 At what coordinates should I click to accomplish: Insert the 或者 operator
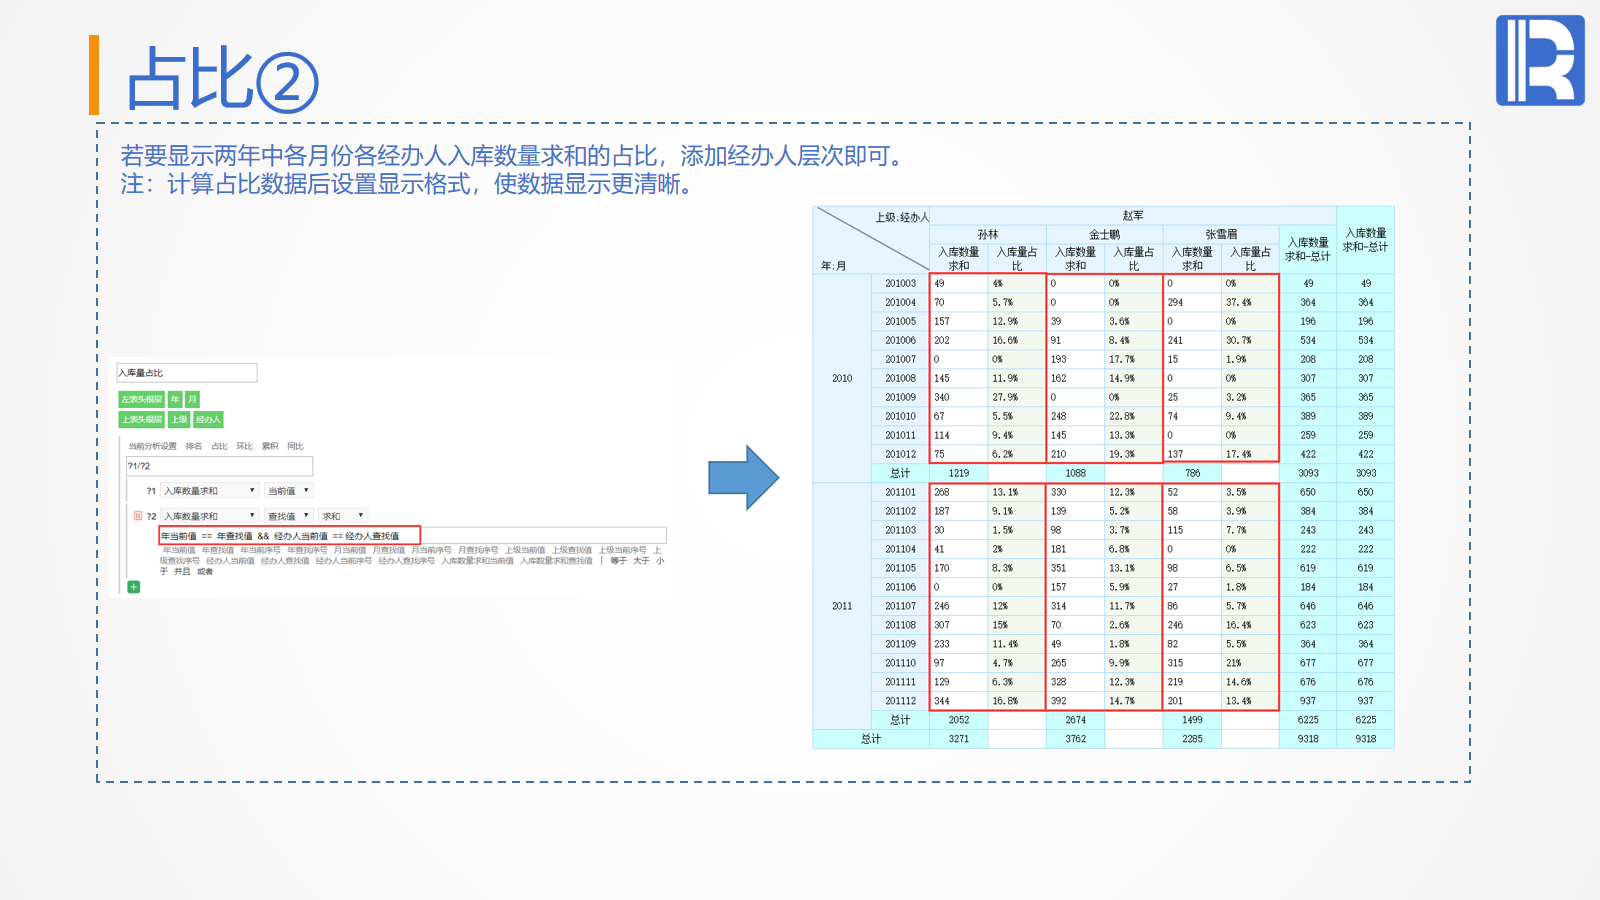(x=205, y=572)
